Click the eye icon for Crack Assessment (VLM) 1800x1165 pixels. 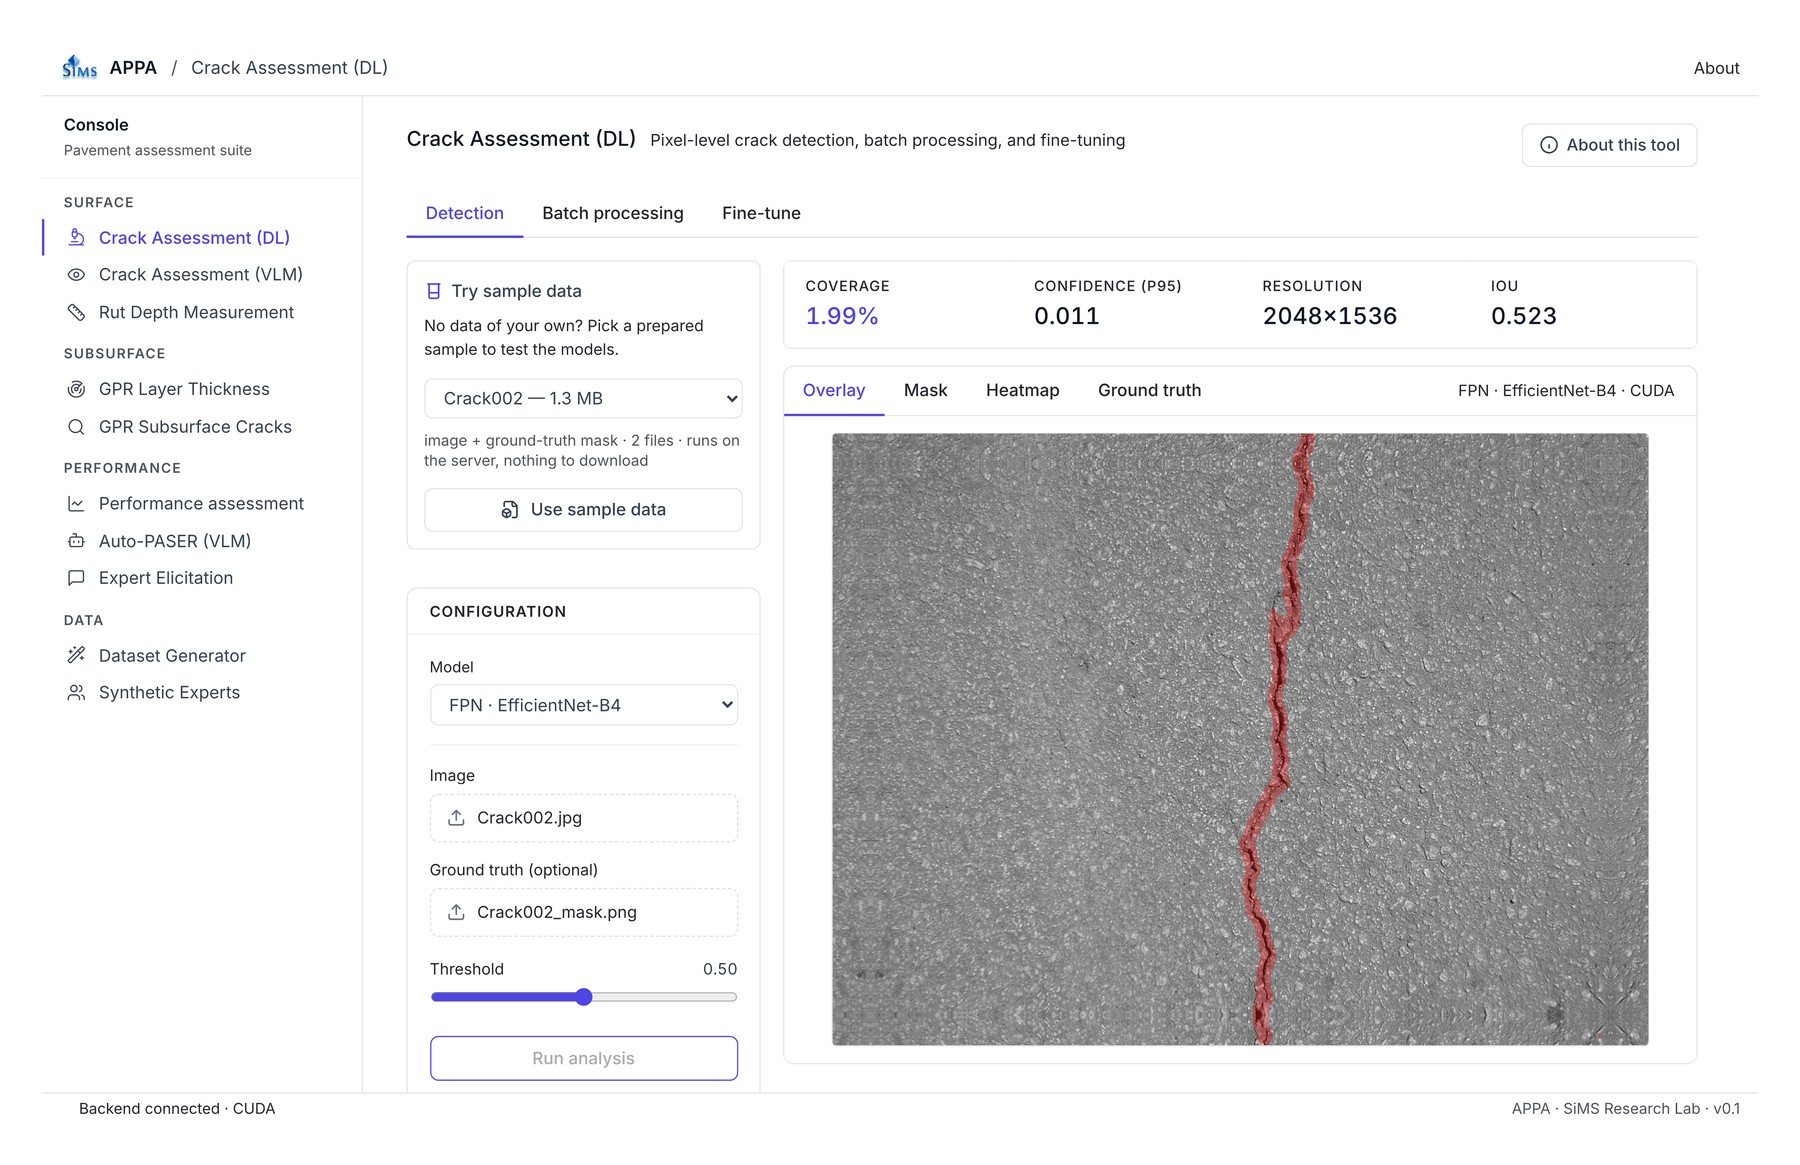pos(76,274)
